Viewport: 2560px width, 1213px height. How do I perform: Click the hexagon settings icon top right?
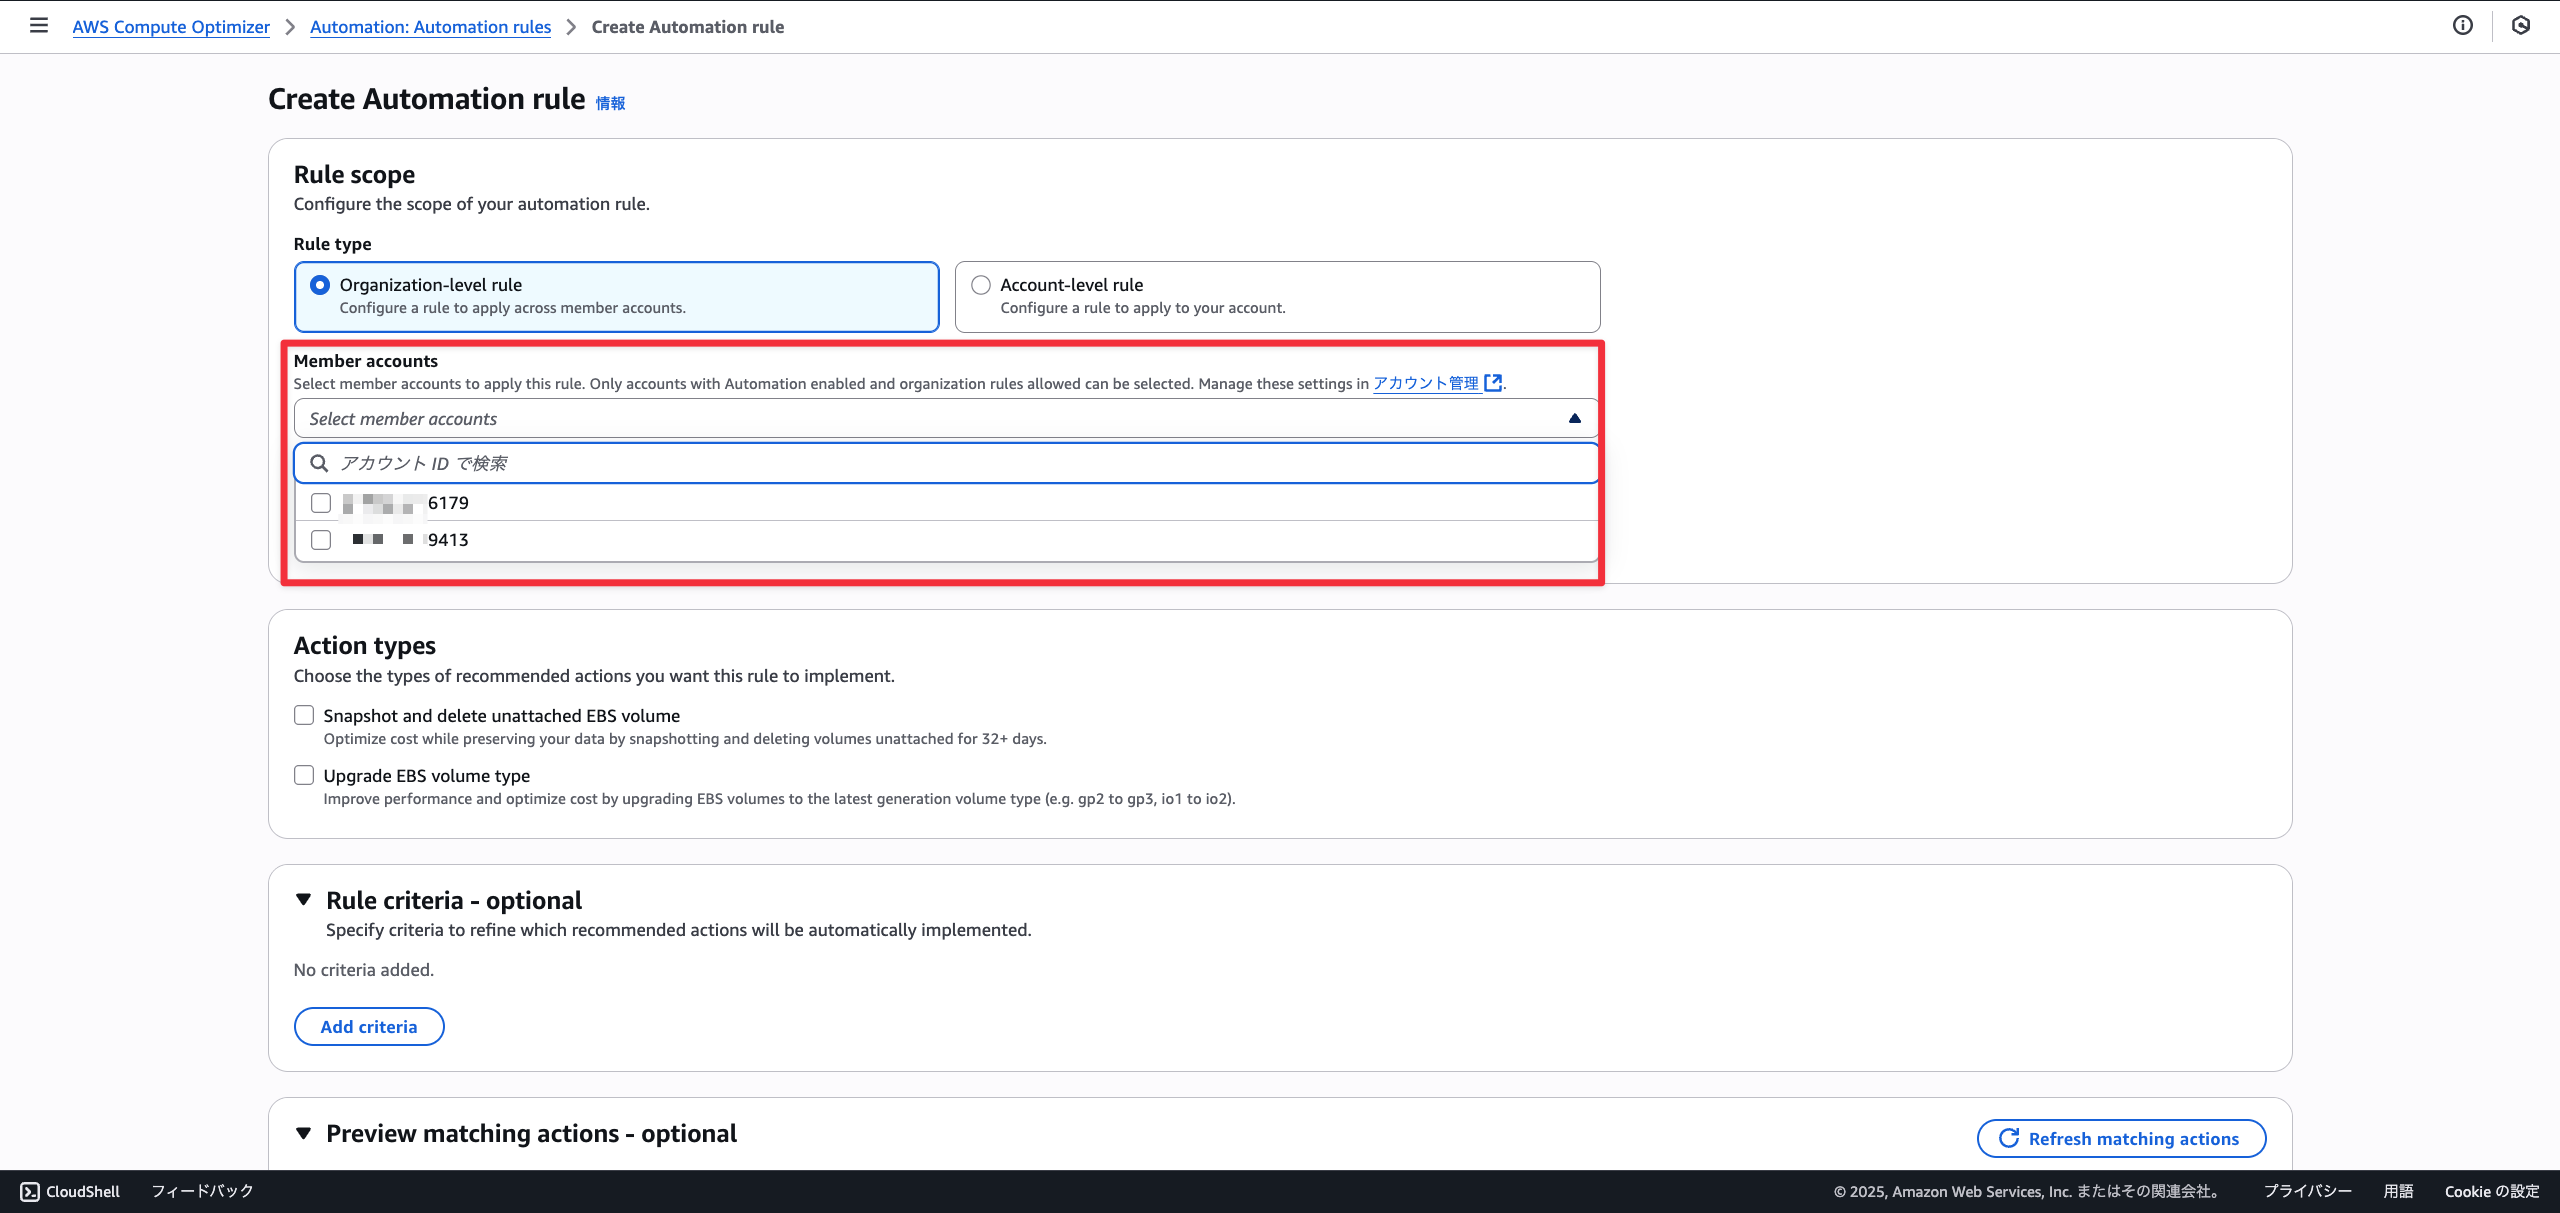2521,26
